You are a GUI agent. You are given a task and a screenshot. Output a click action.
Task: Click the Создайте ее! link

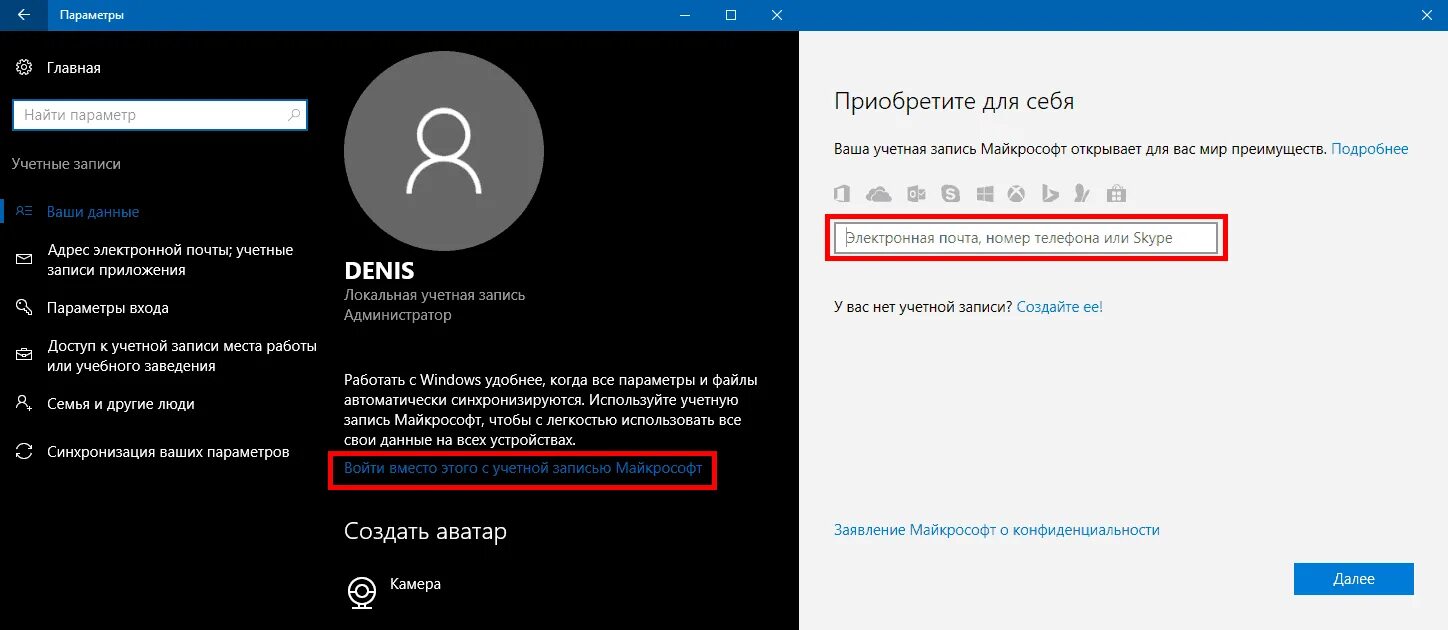point(1060,307)
